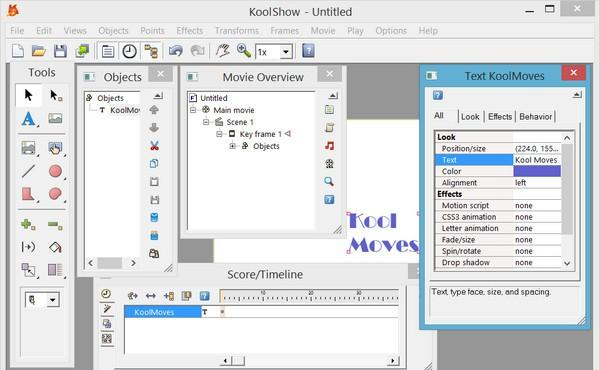
Task: Toggle the clock Score/Timeline view button
Action: [129, 51]
